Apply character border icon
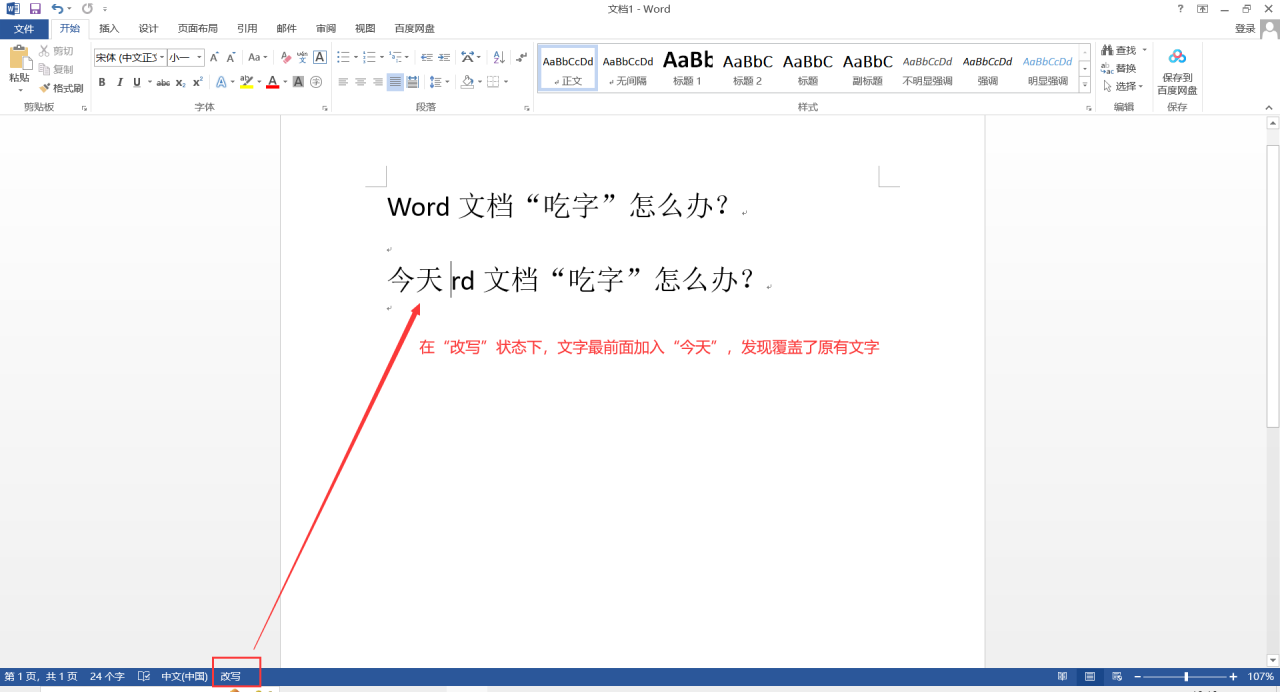Screen dimensions: 1280x692 320,58
